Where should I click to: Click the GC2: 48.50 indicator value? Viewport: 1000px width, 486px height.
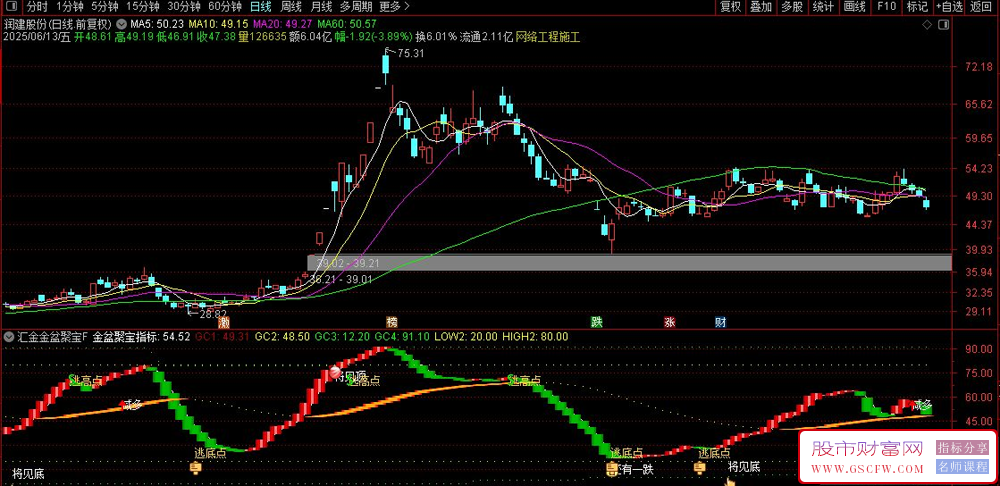(282, 336)
